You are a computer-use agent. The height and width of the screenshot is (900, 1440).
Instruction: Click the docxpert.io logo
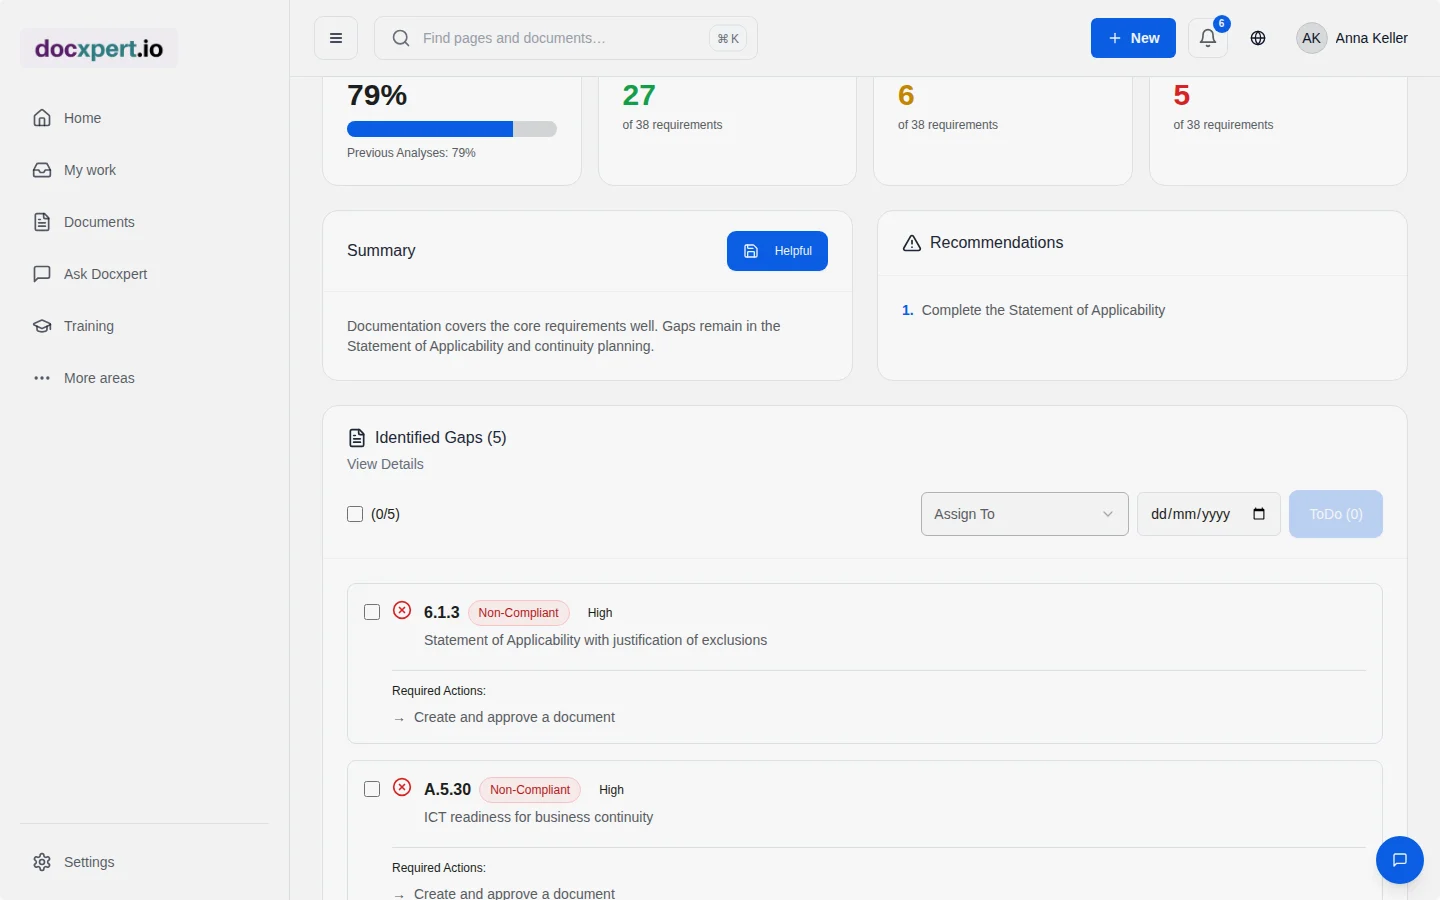click(99, 48)
